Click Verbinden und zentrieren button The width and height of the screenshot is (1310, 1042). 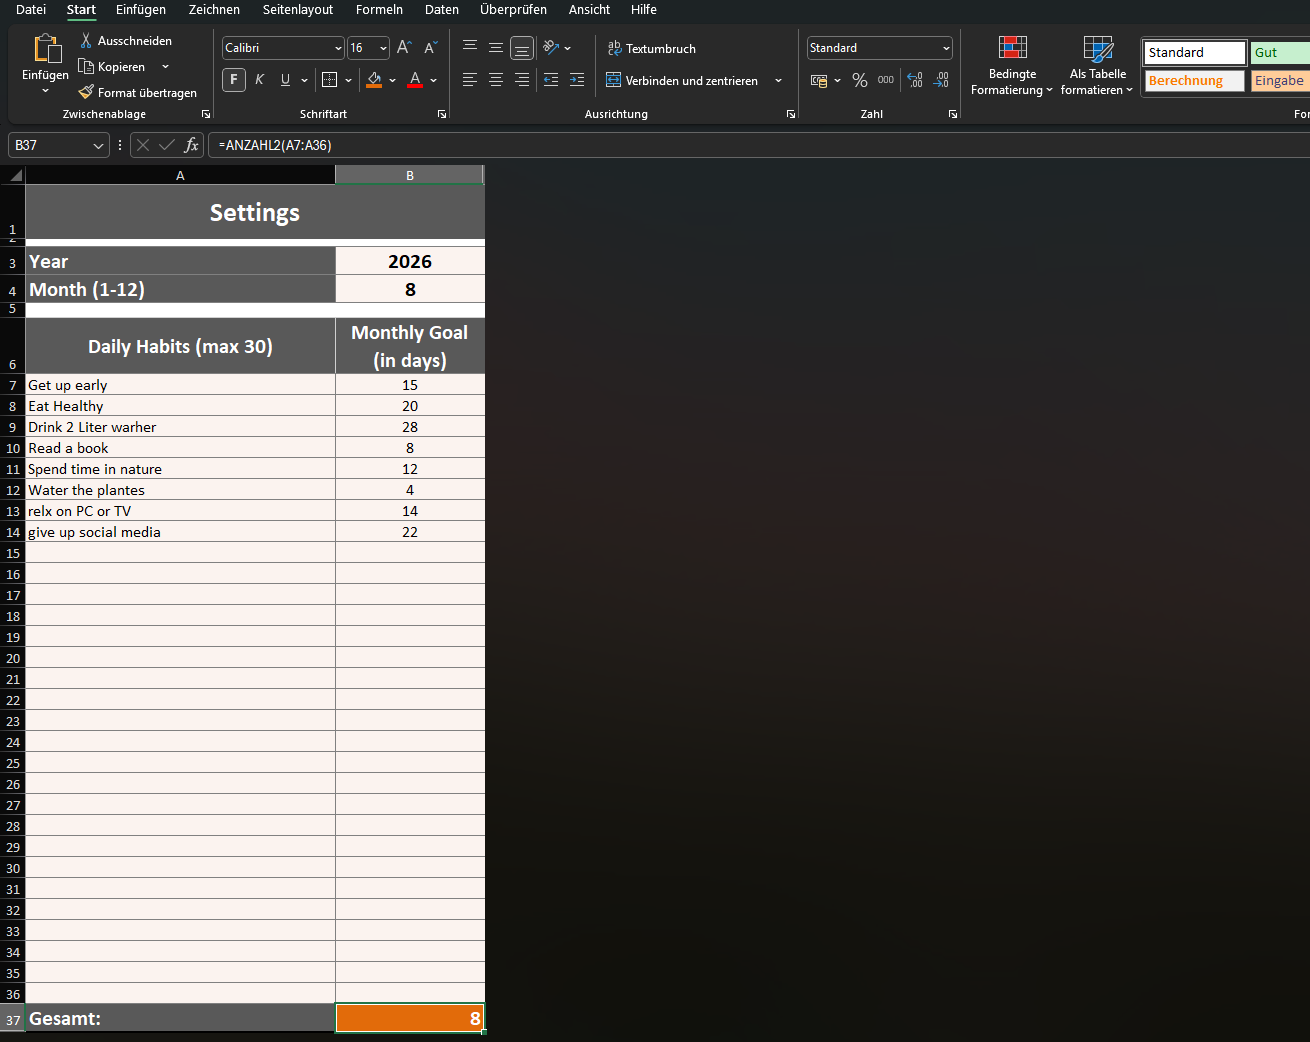(683, 80)
